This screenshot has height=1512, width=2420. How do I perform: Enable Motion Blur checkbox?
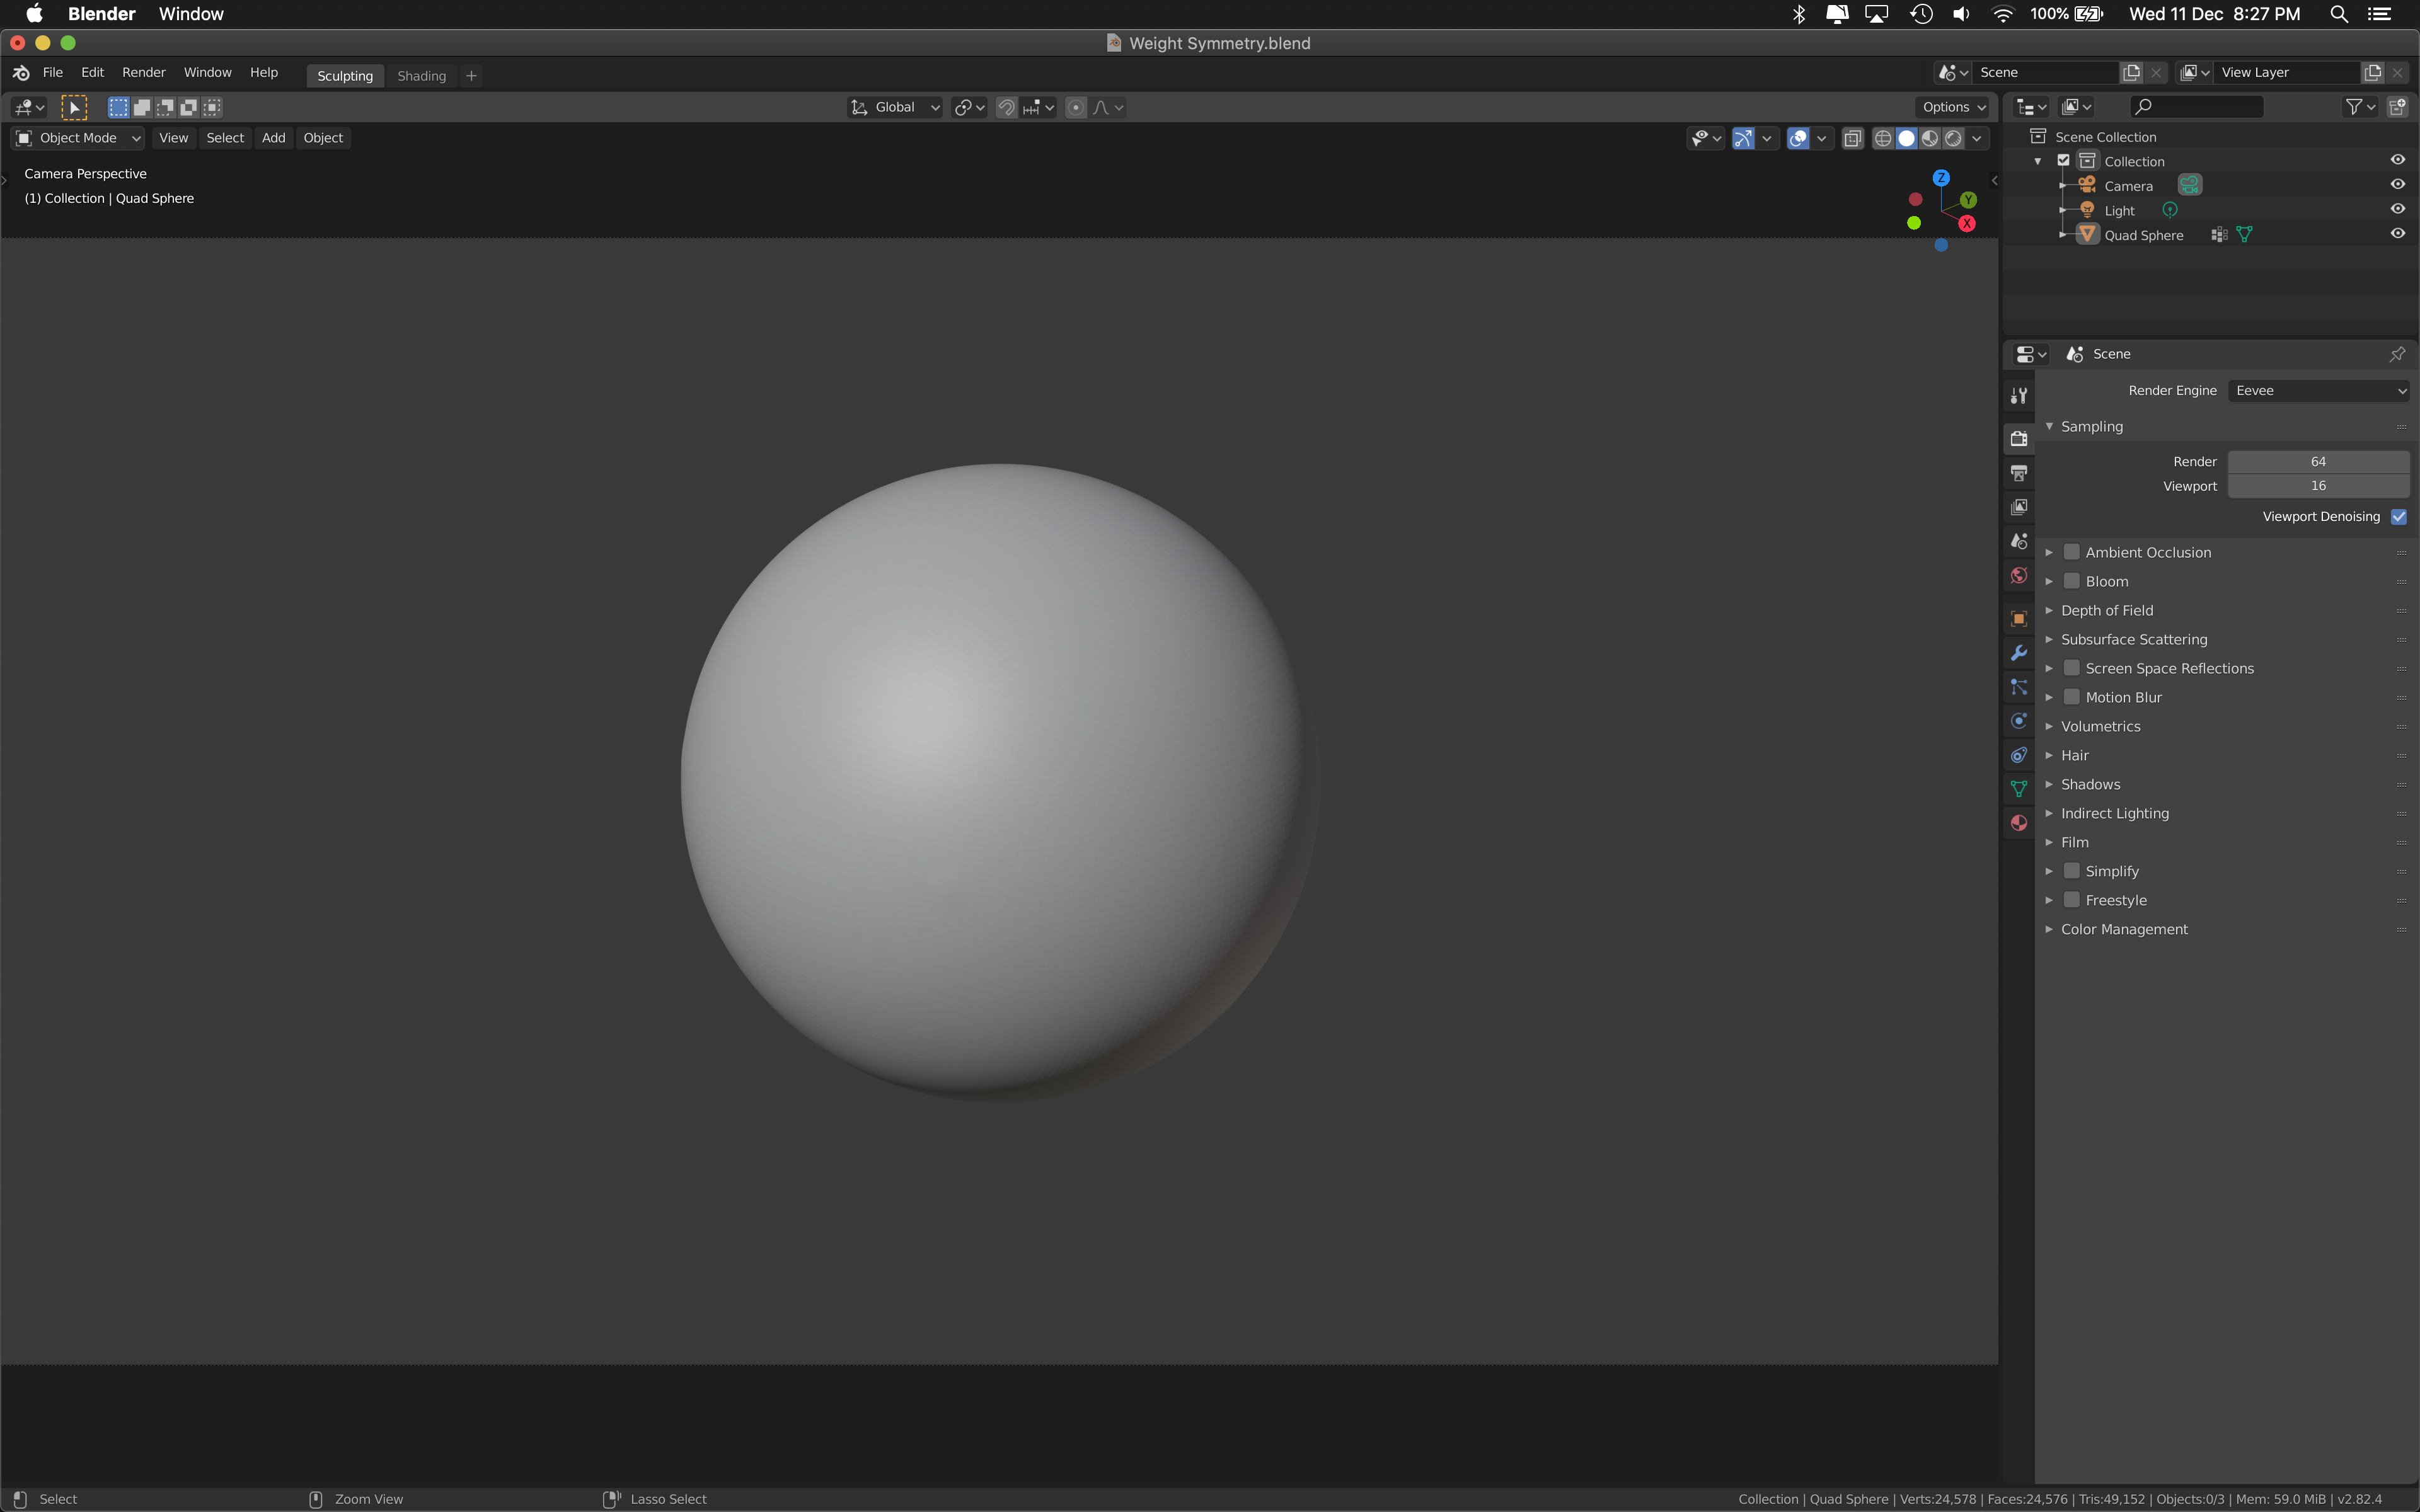[2072, 697]
